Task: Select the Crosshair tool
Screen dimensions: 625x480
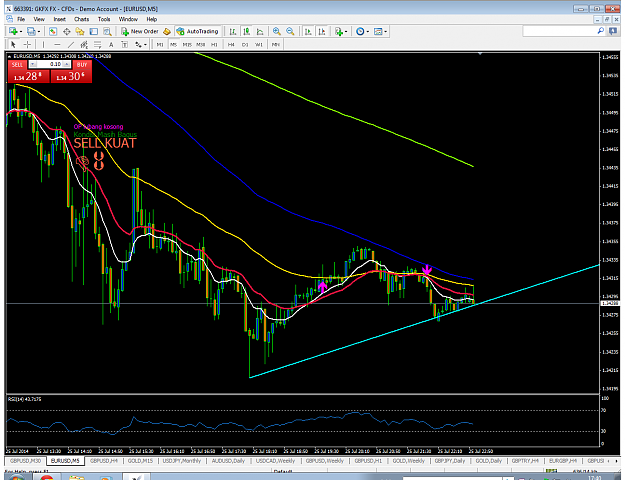Action: [x=27, y=44]
